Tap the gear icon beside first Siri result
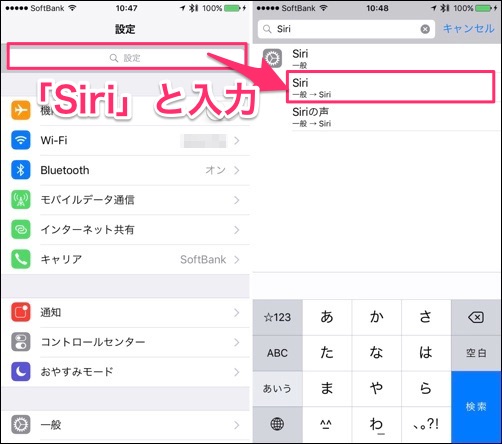 (272, 58)
